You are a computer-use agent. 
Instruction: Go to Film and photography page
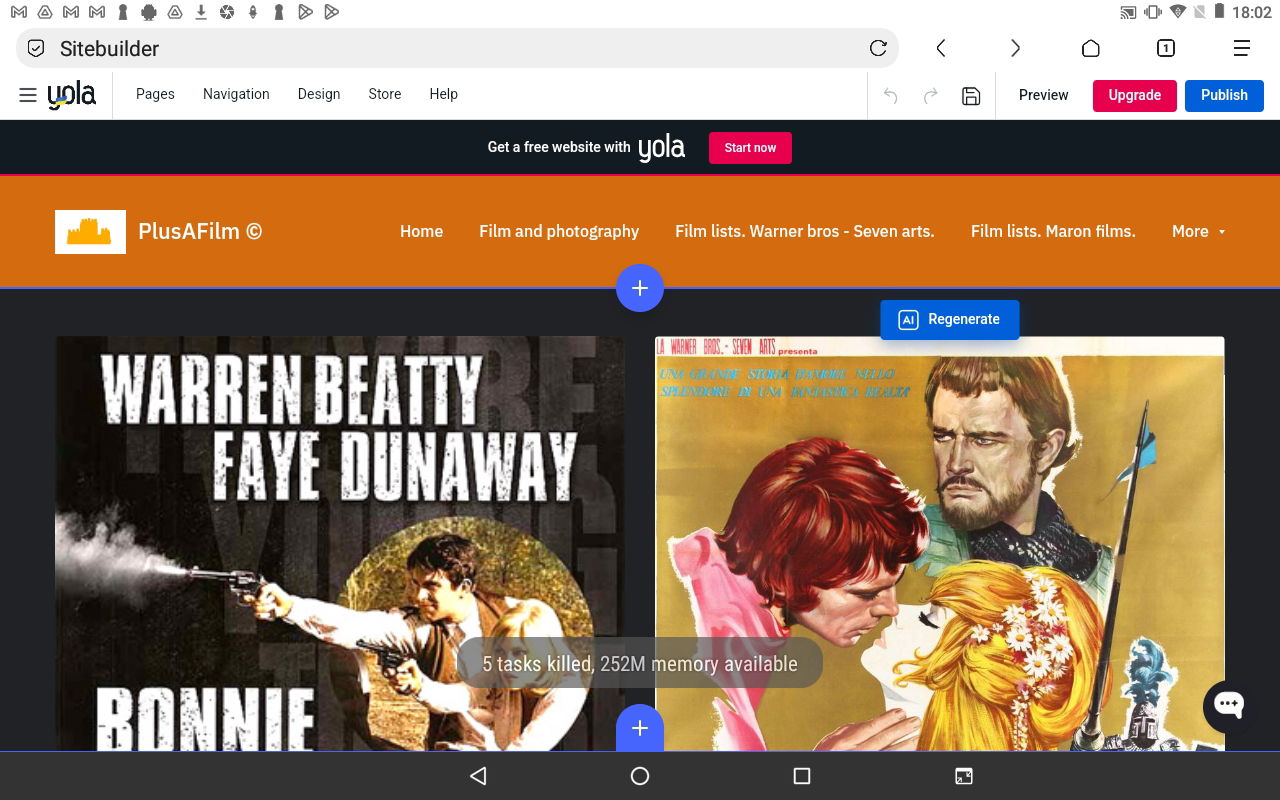coord(559,231)
